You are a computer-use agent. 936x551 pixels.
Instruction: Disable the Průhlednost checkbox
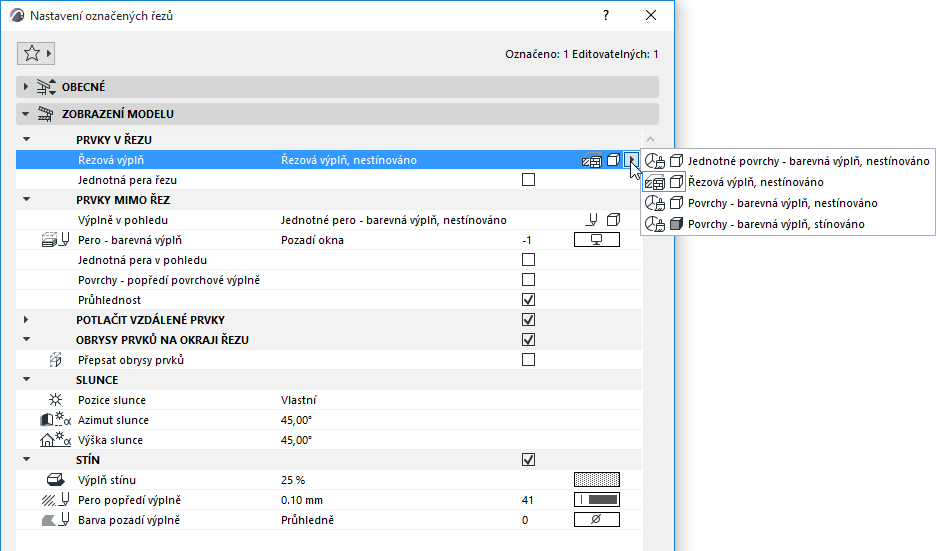528,300
